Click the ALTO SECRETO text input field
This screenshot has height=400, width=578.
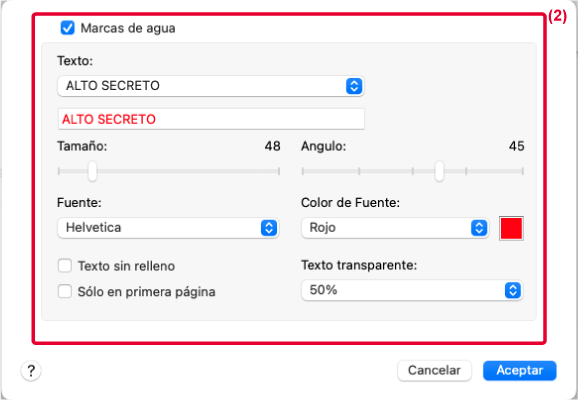pos(211,119)
